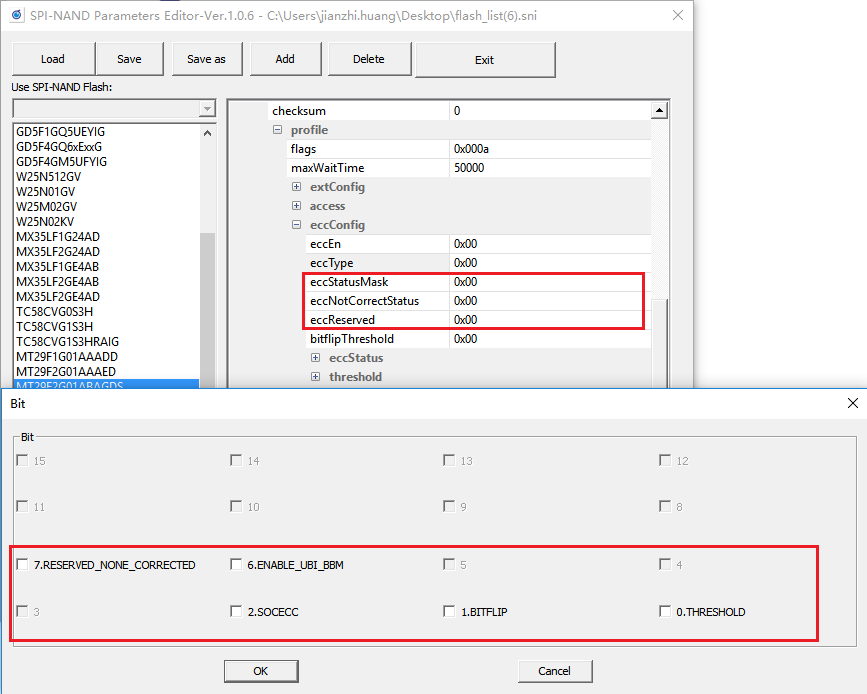
Task: Toggle the 6.ENABLE_UBI_BBM checkbox
Action: click(237, 565)
